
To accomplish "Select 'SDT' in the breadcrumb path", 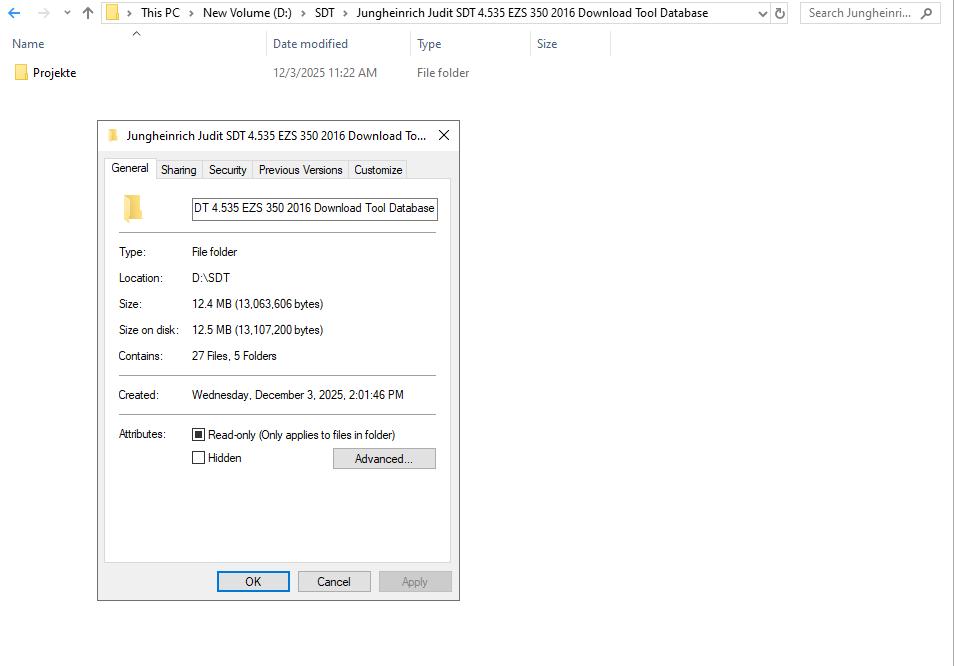I will coord(324,13).
